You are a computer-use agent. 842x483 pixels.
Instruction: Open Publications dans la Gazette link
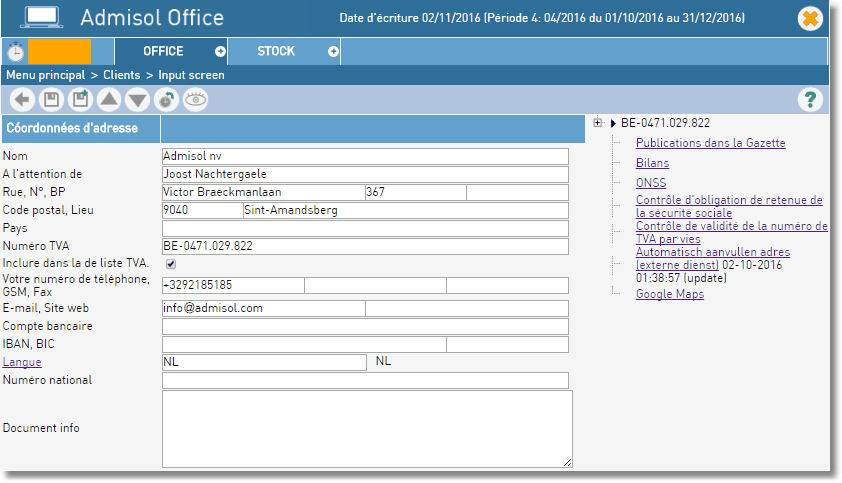point(710,143)
